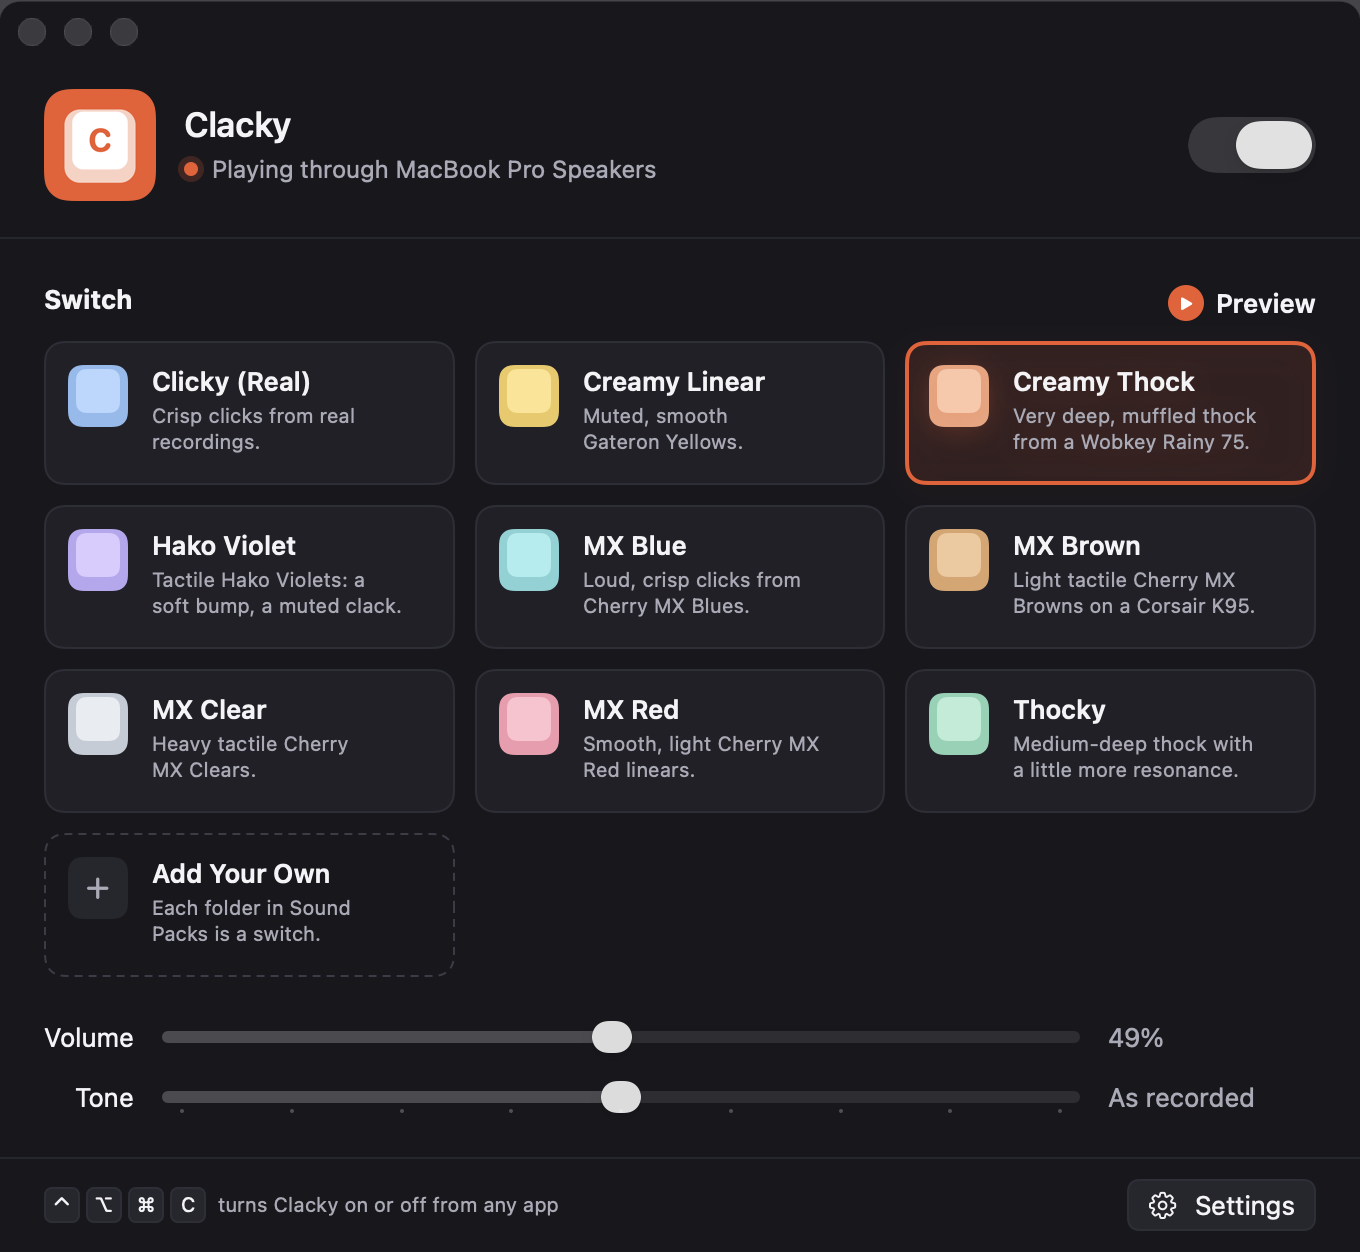This screenshot has width=1360, height=1252.
Task: Click the Volume slider handle
Action: [x=612, y=1037]
